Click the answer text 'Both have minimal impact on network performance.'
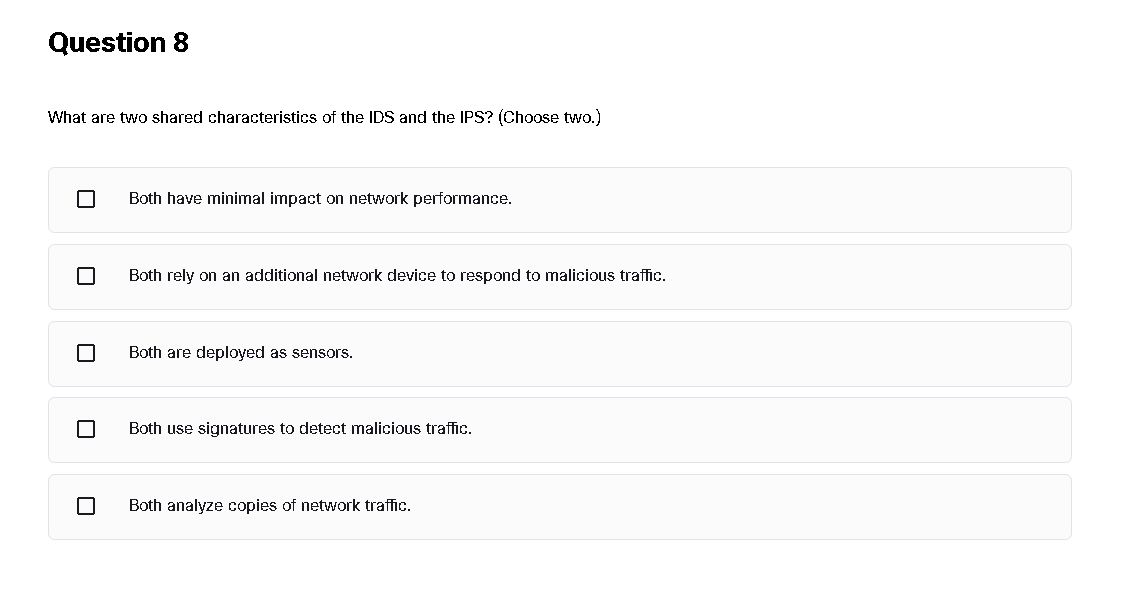 tap(320, 199)
